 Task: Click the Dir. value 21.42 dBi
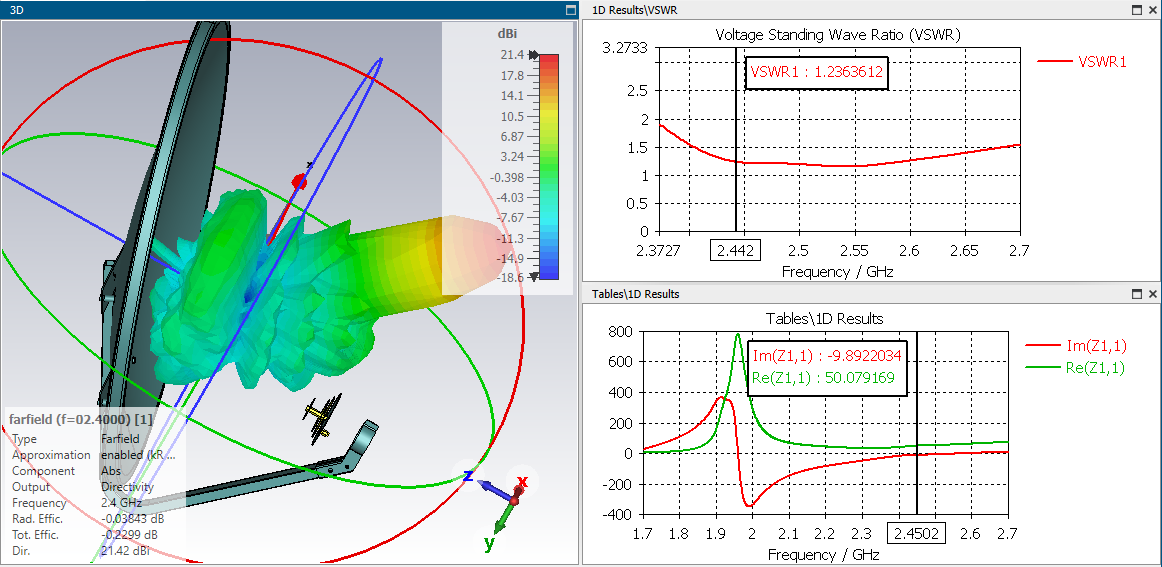pyautogui.click(x=127, y=551)
